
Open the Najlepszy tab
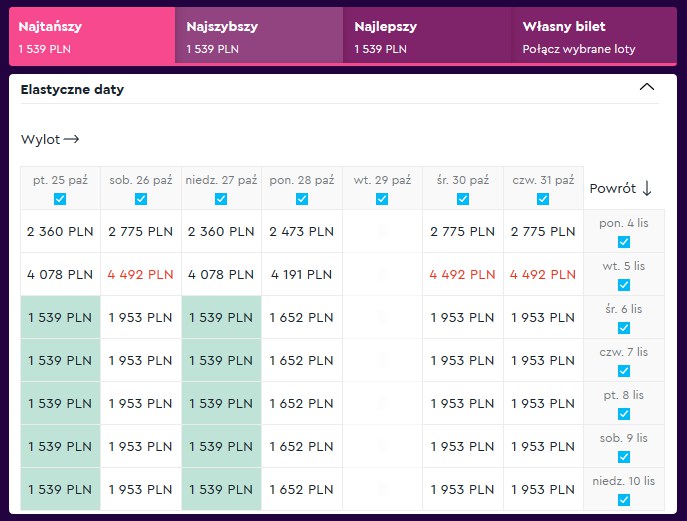coord(427,36)
